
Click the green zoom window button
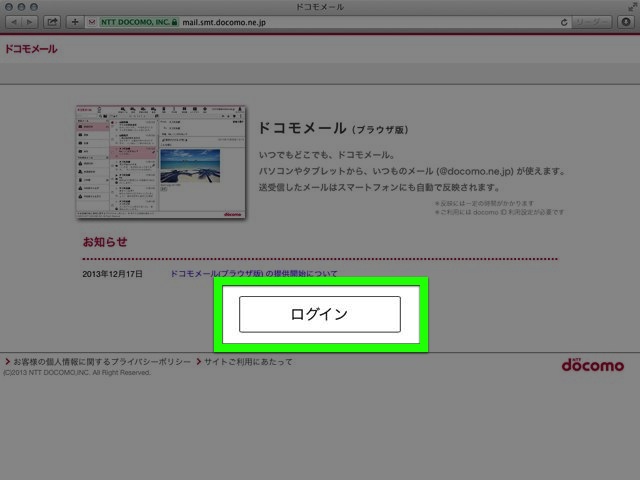(34, 7)
